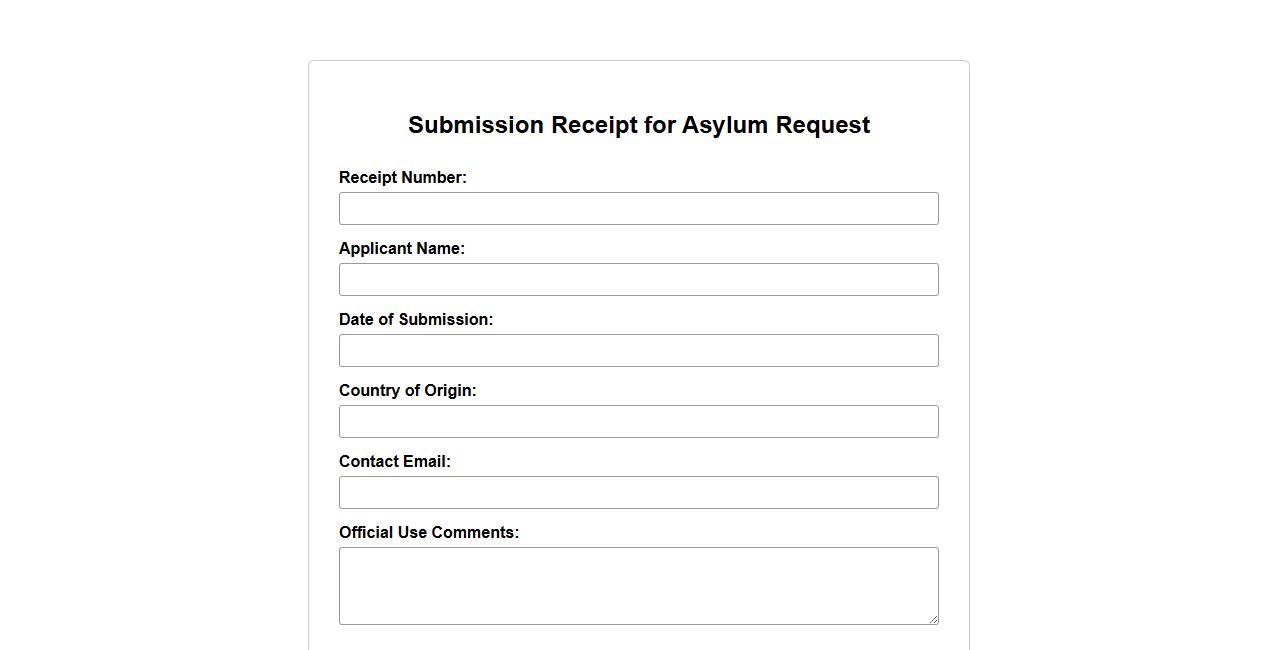Screen dimensions: 1278x650
Task: Select the Date of Submission field
Action: pyautogui.click(x=638, y=351)
